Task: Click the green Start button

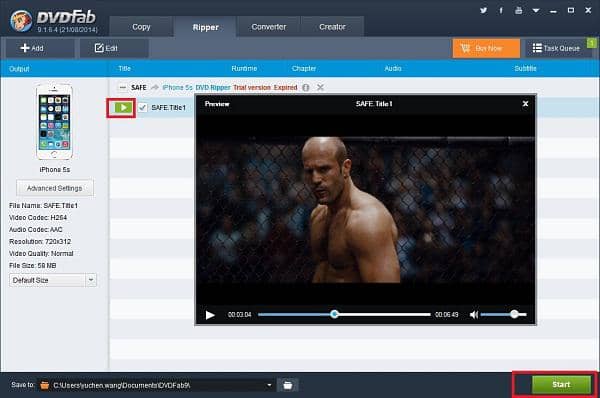Action: (x=561, y=385)
